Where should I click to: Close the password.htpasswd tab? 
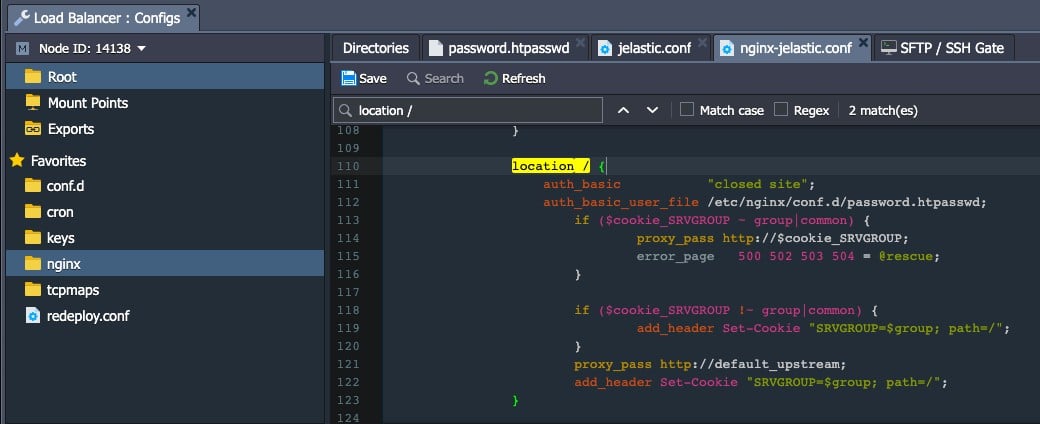coord(580,42)
